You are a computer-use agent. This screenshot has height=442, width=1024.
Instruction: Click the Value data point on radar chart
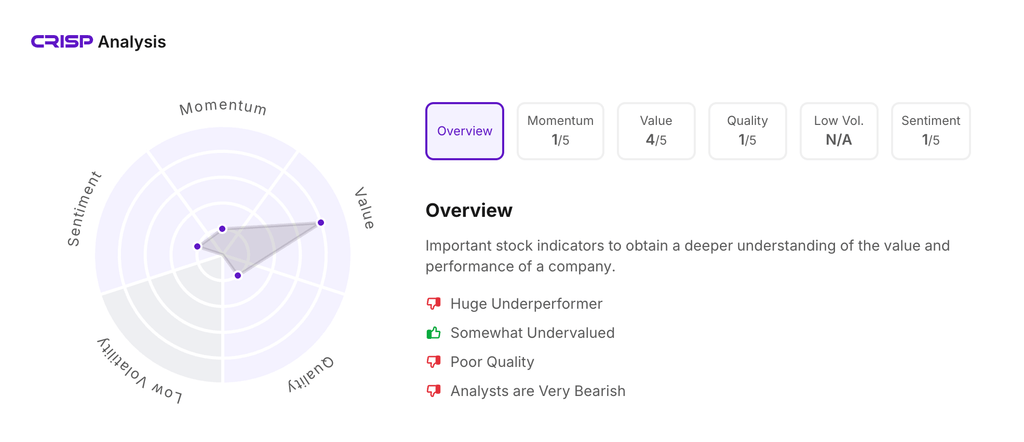(x=321, y=223)
